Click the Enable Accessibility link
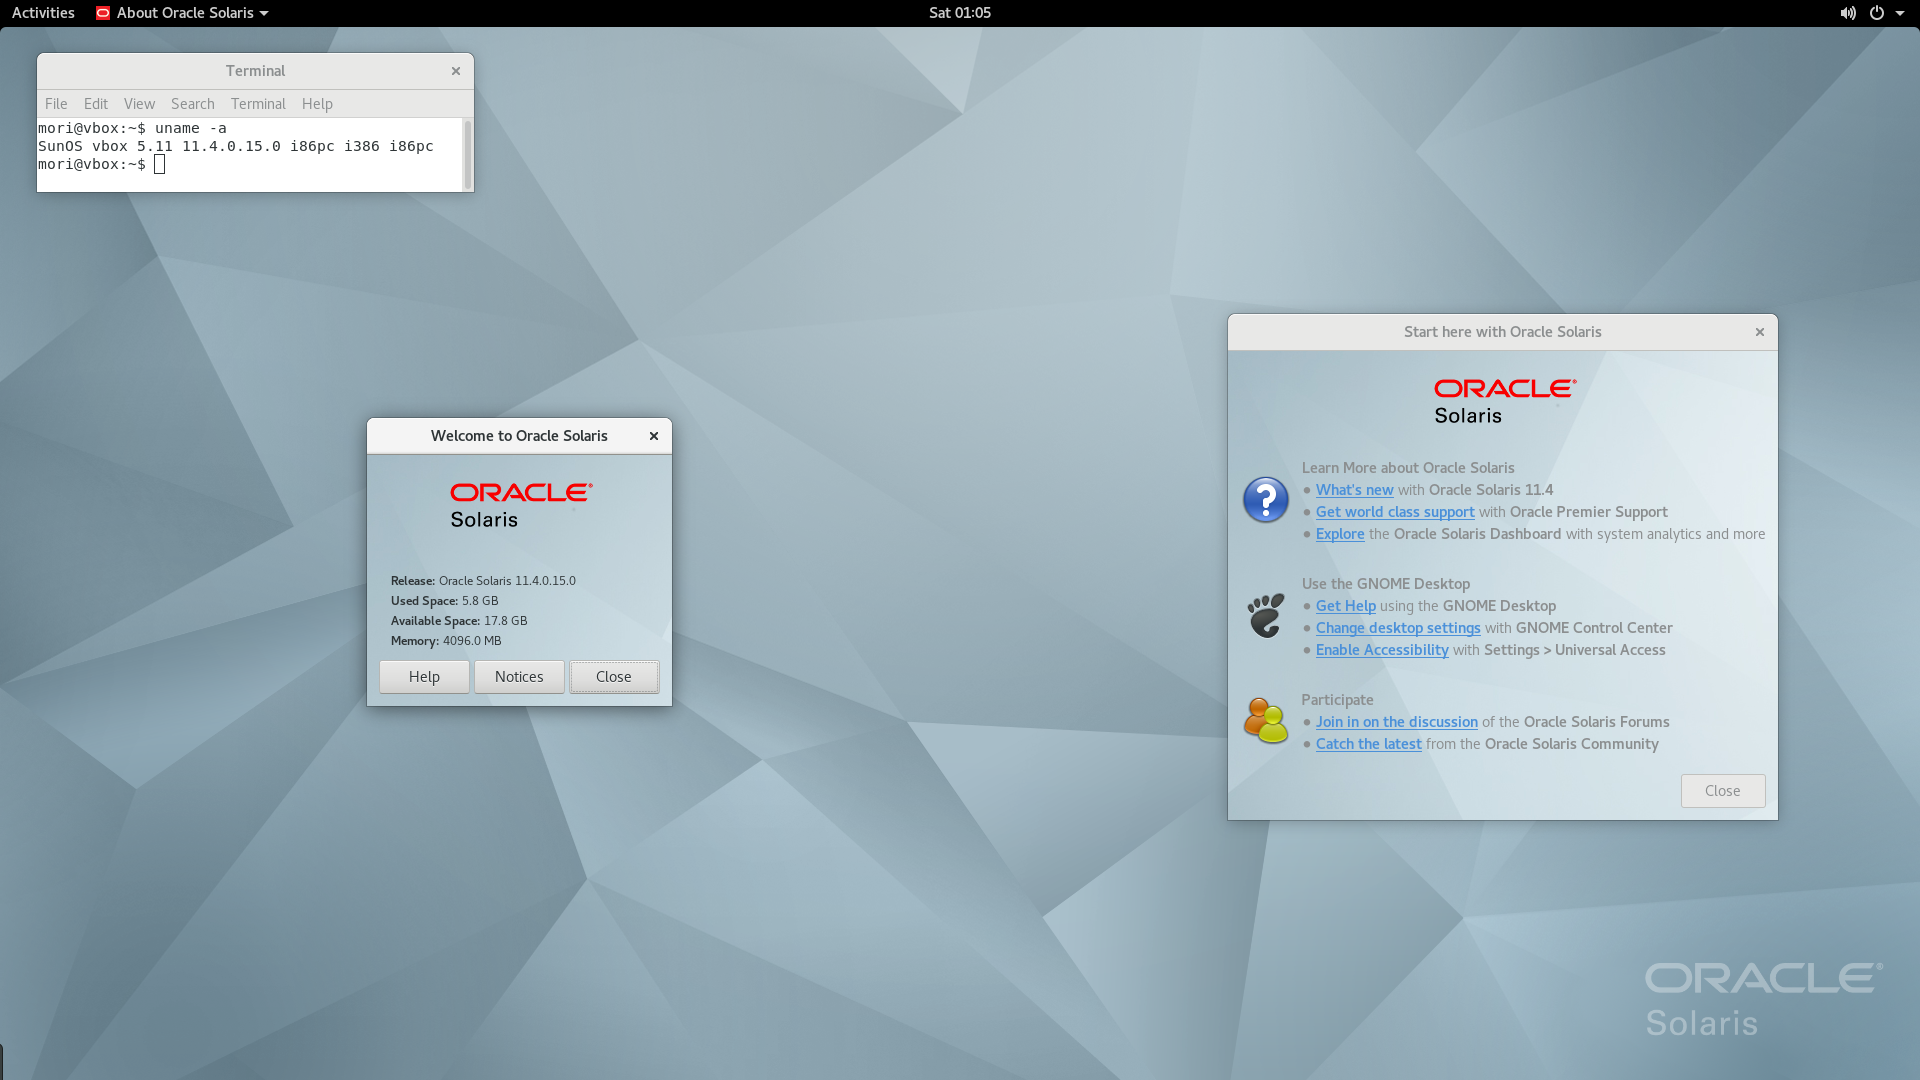Image resolution: width=1920 pixels, height=1080 pixels. pyautogui.click(x=1381, y=649)
